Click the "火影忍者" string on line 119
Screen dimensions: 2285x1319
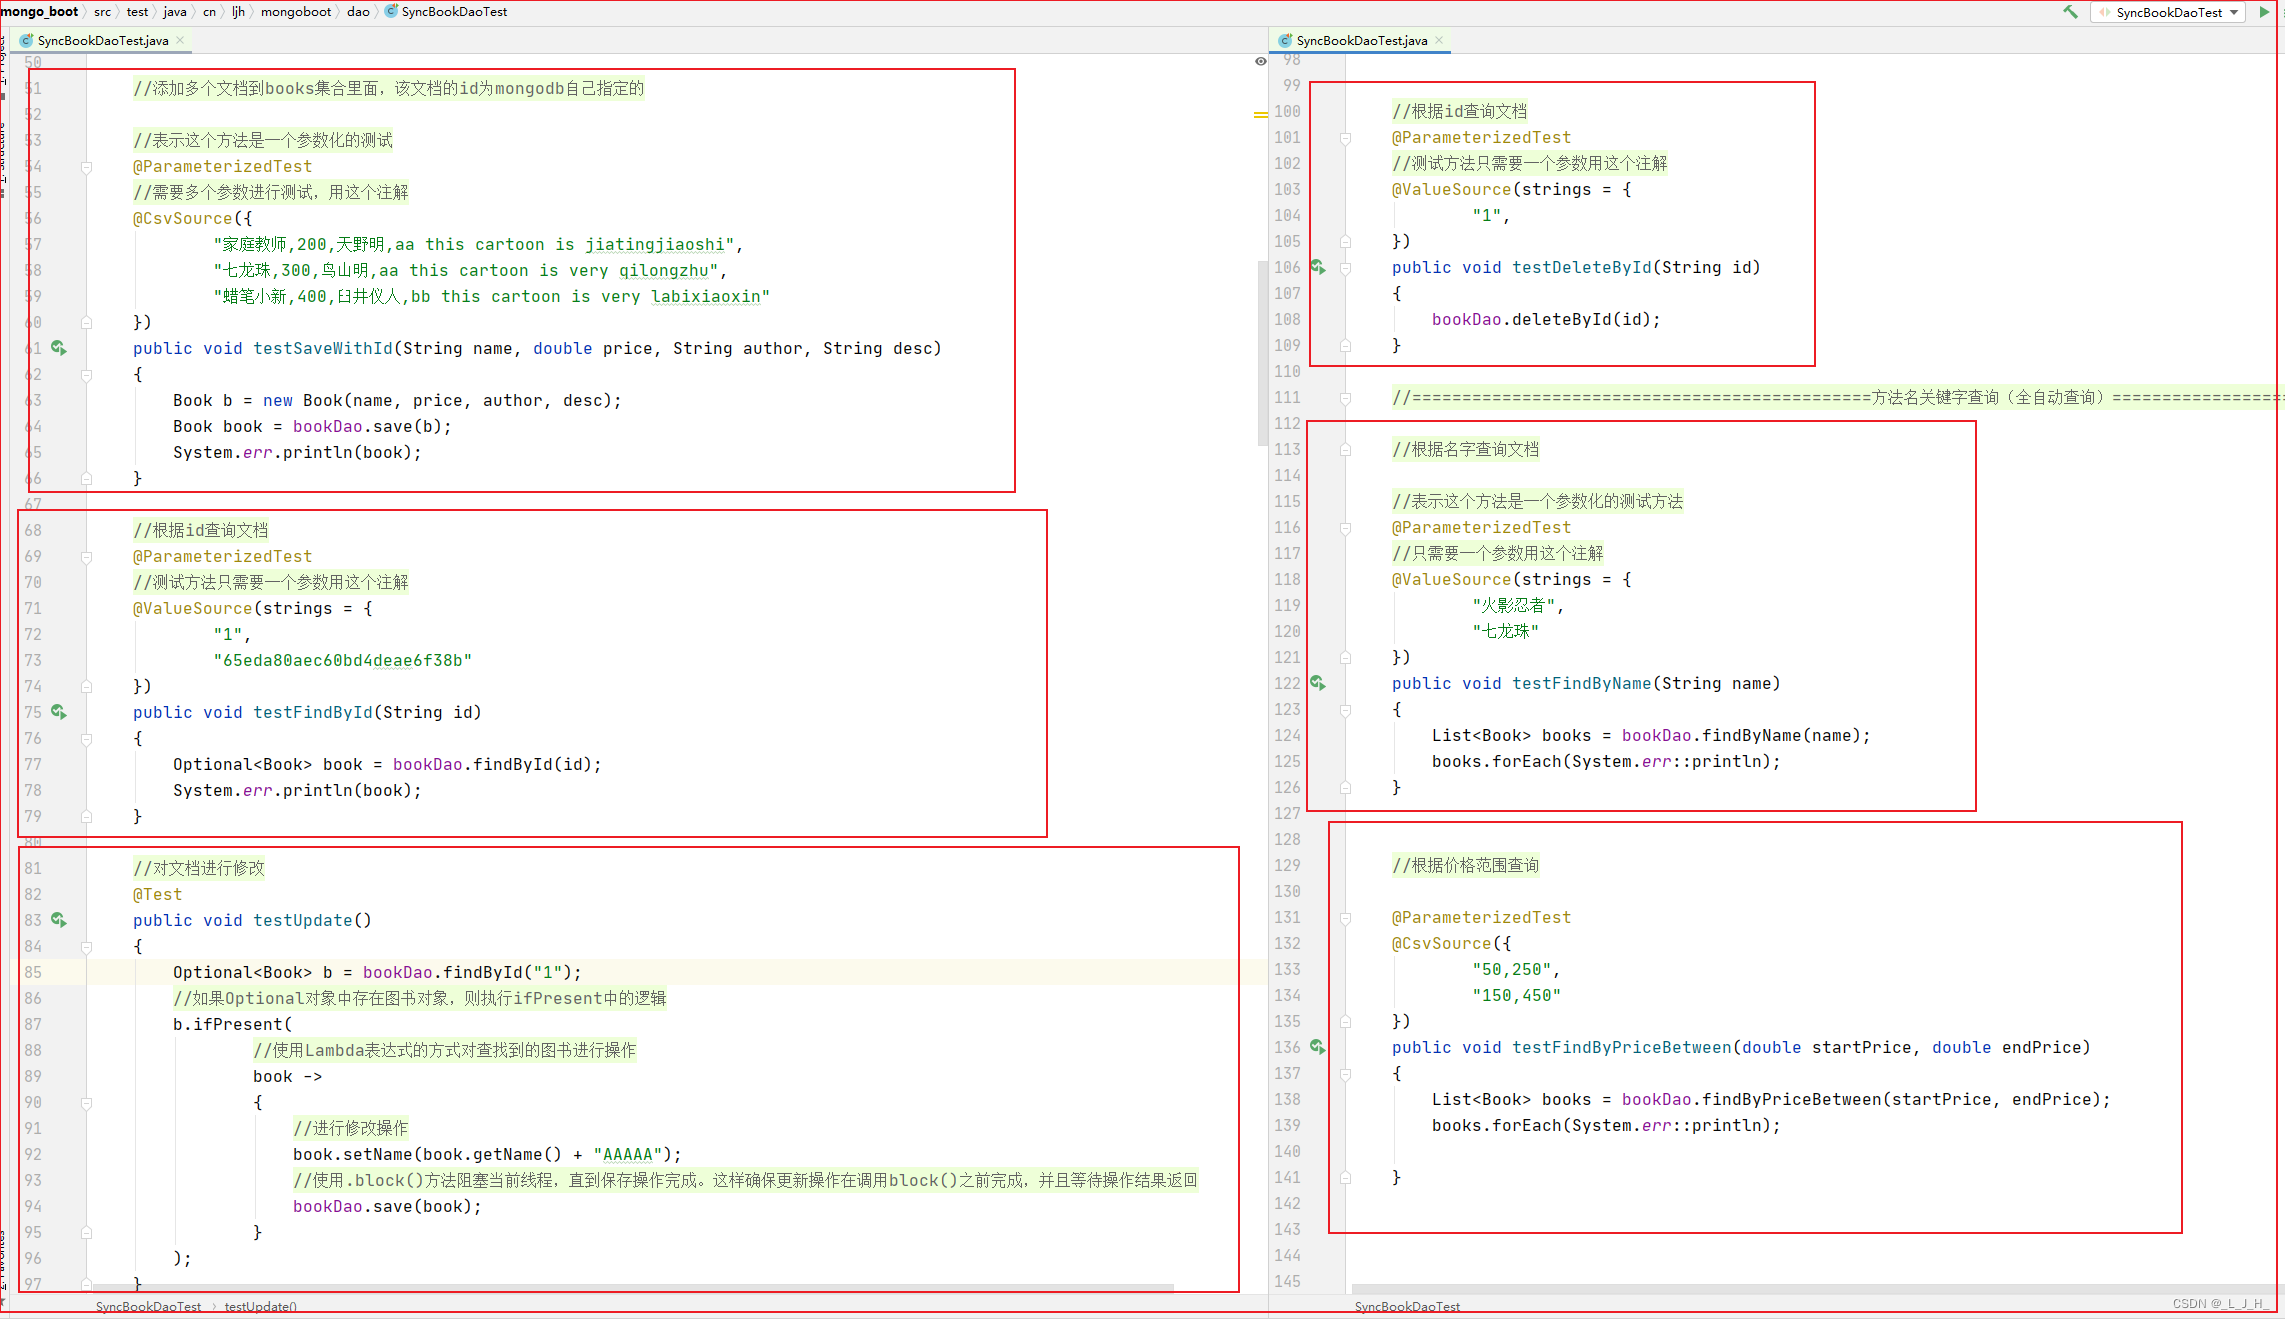tap(1514, 605)
